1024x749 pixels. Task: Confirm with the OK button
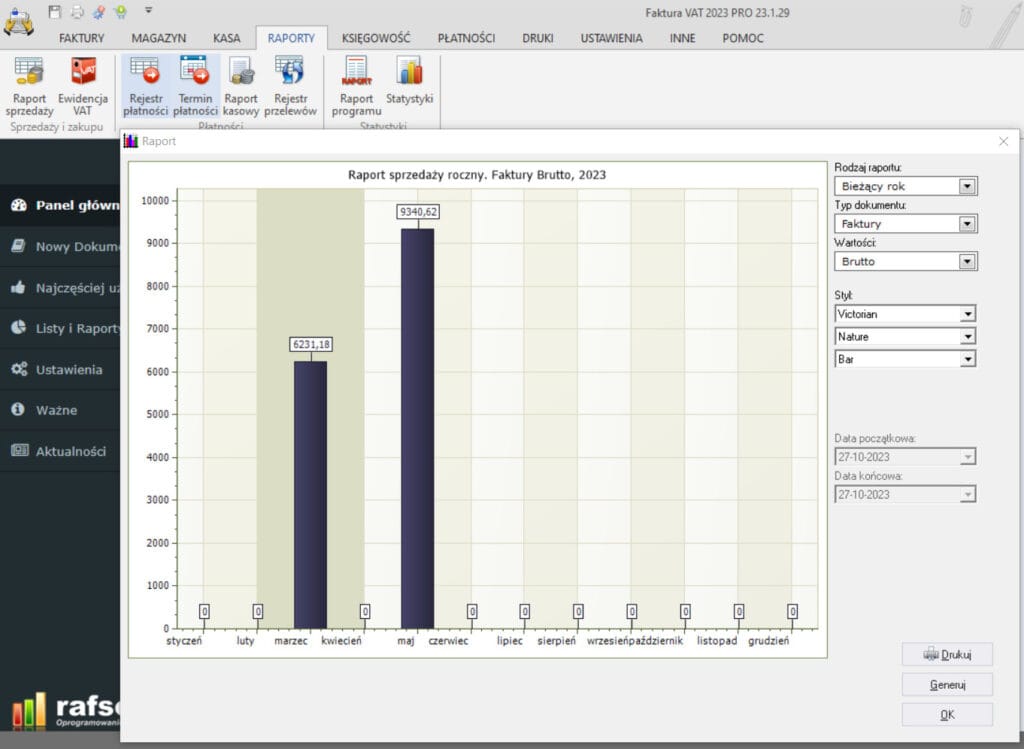[x=946, y=714]
